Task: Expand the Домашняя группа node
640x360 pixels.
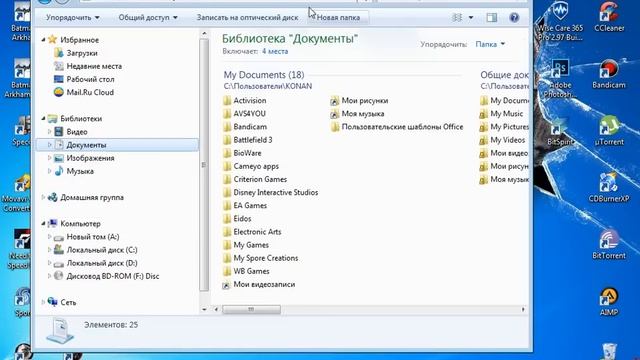Action: point(43,197)
